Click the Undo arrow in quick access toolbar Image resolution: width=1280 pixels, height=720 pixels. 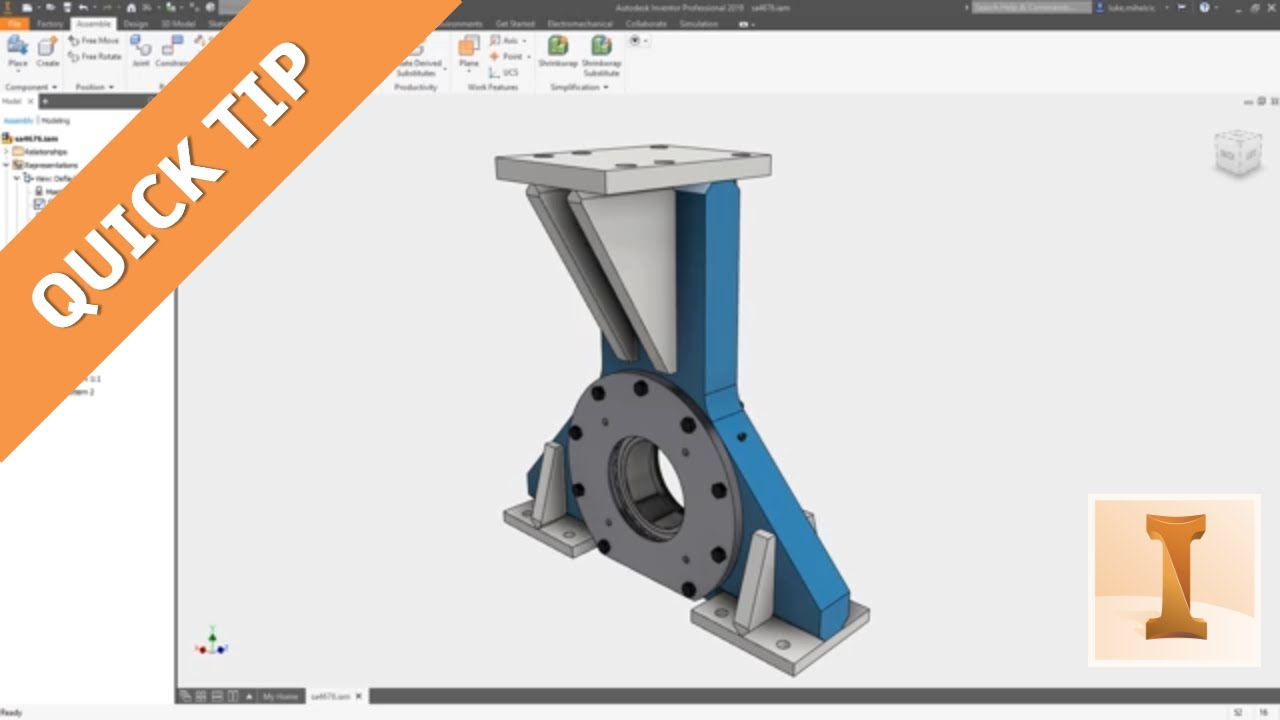coord(83,7)
